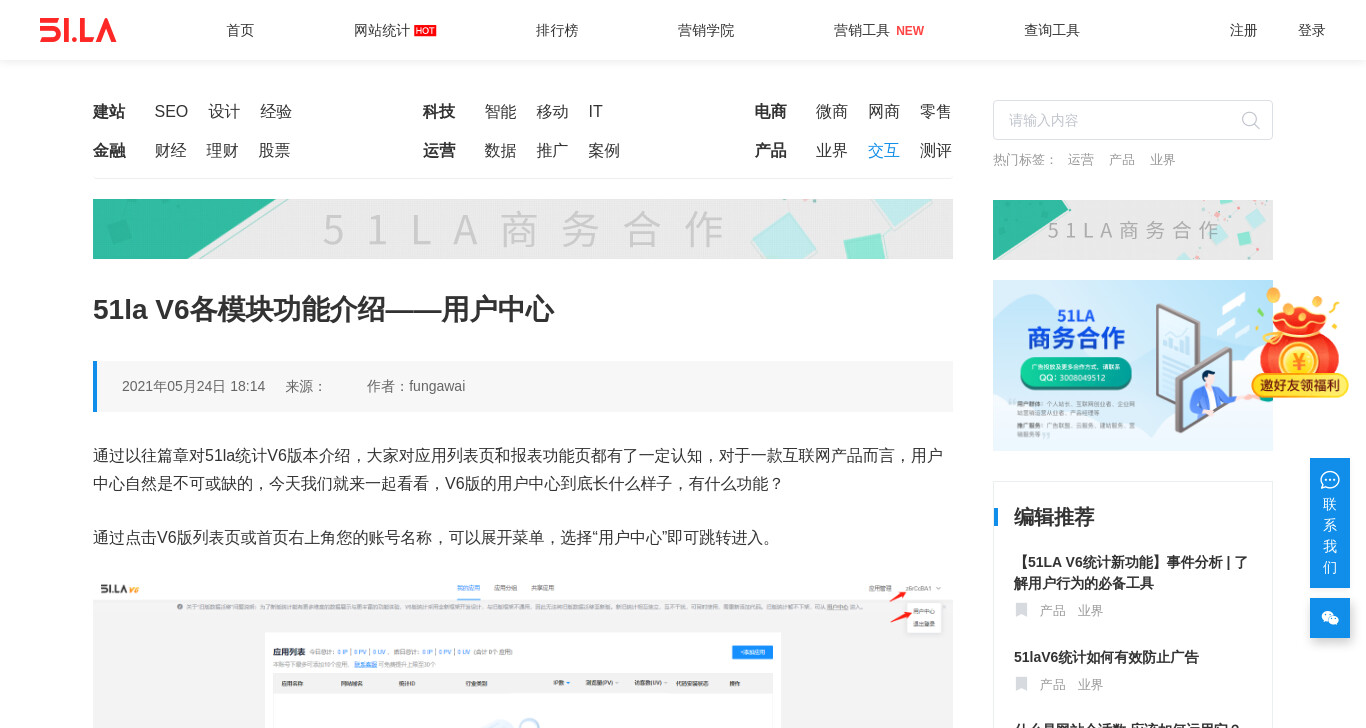Open 首页 in top navigation
Viewport: 1366px width, 728px height.
click(x=240, y=30)
